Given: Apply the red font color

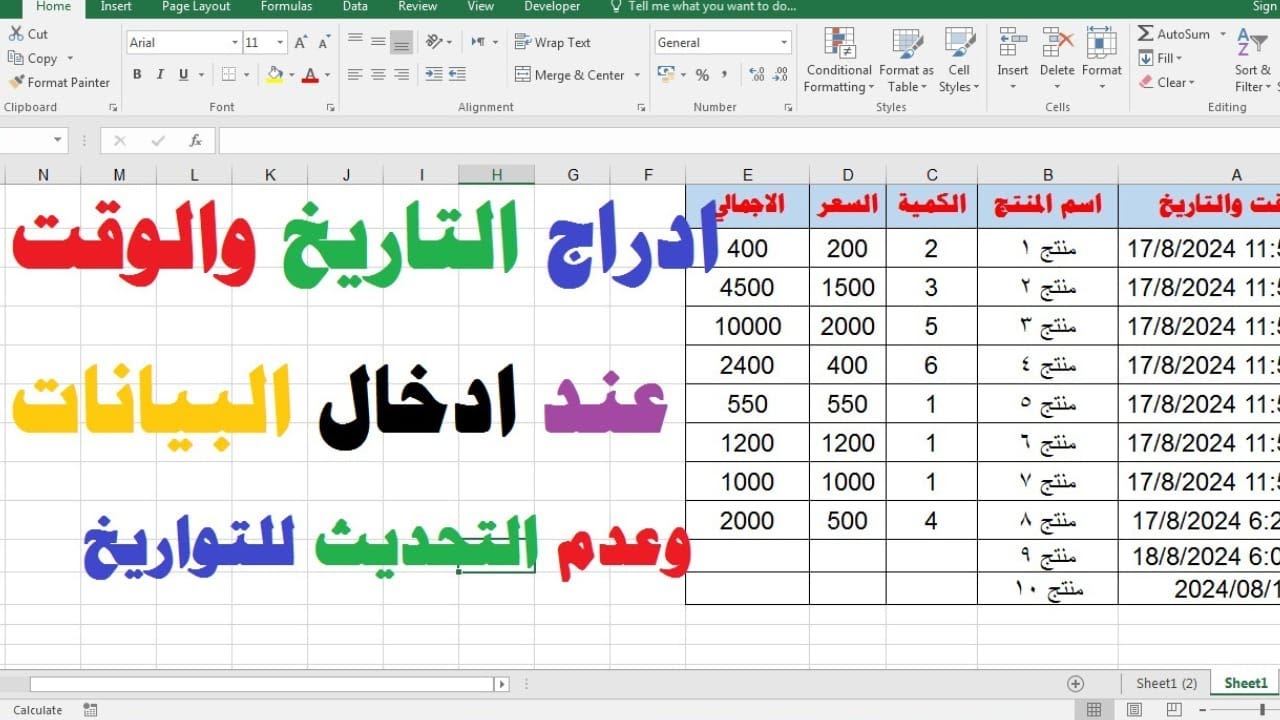Looking at the screenshot, I should (x=310, y=74).
